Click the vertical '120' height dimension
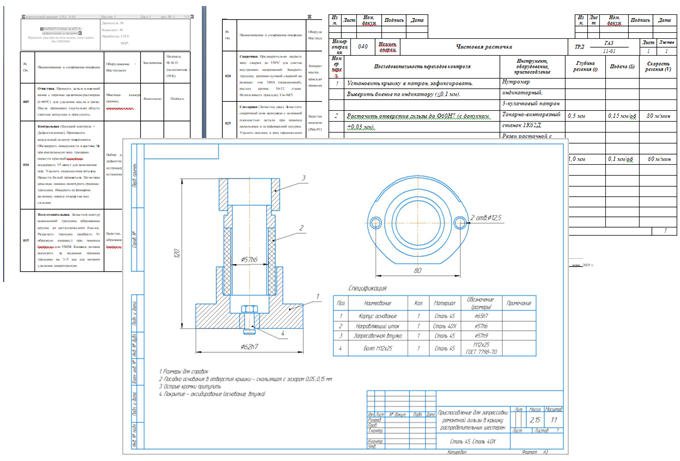This screenshot has width=680, height=461. click(x=177, y=254)
